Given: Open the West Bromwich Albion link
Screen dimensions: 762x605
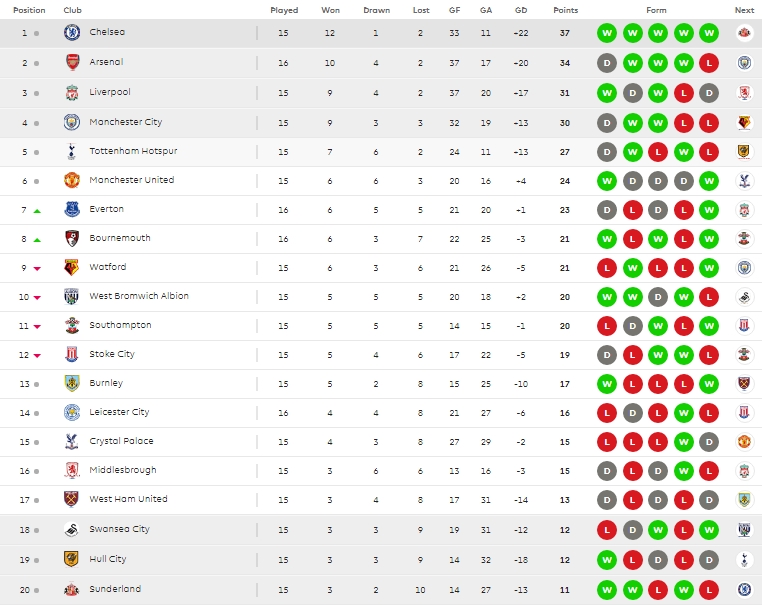Looking at the screenshot, I should (x=138, y=296).
